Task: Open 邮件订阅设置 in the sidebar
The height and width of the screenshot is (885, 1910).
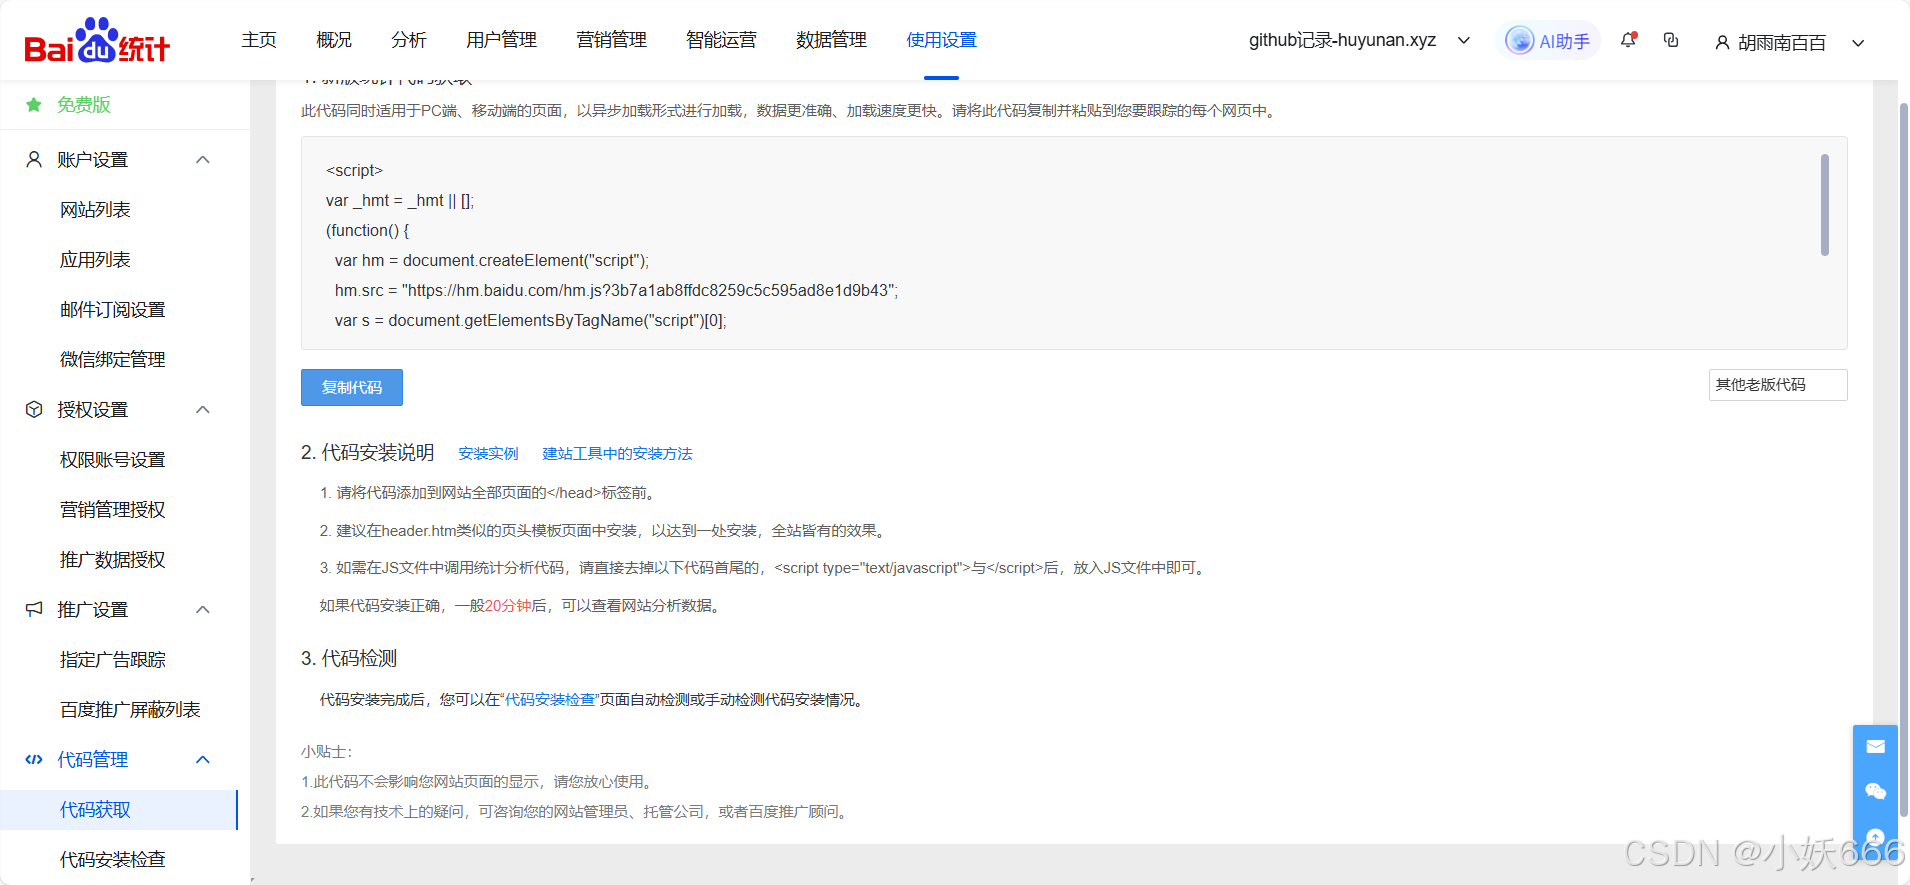Action: tap(112, 309)
